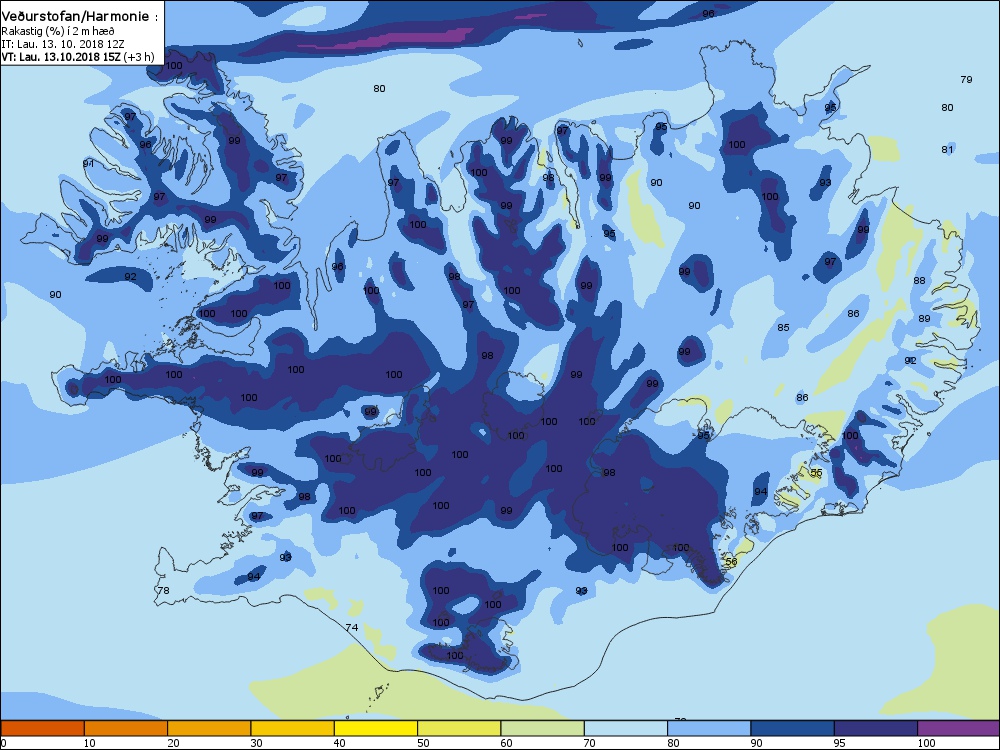Viewport: 1000px width, 750px height.
Task: Click the bright yellow 40–50 legend swatch
Action: 376,728
